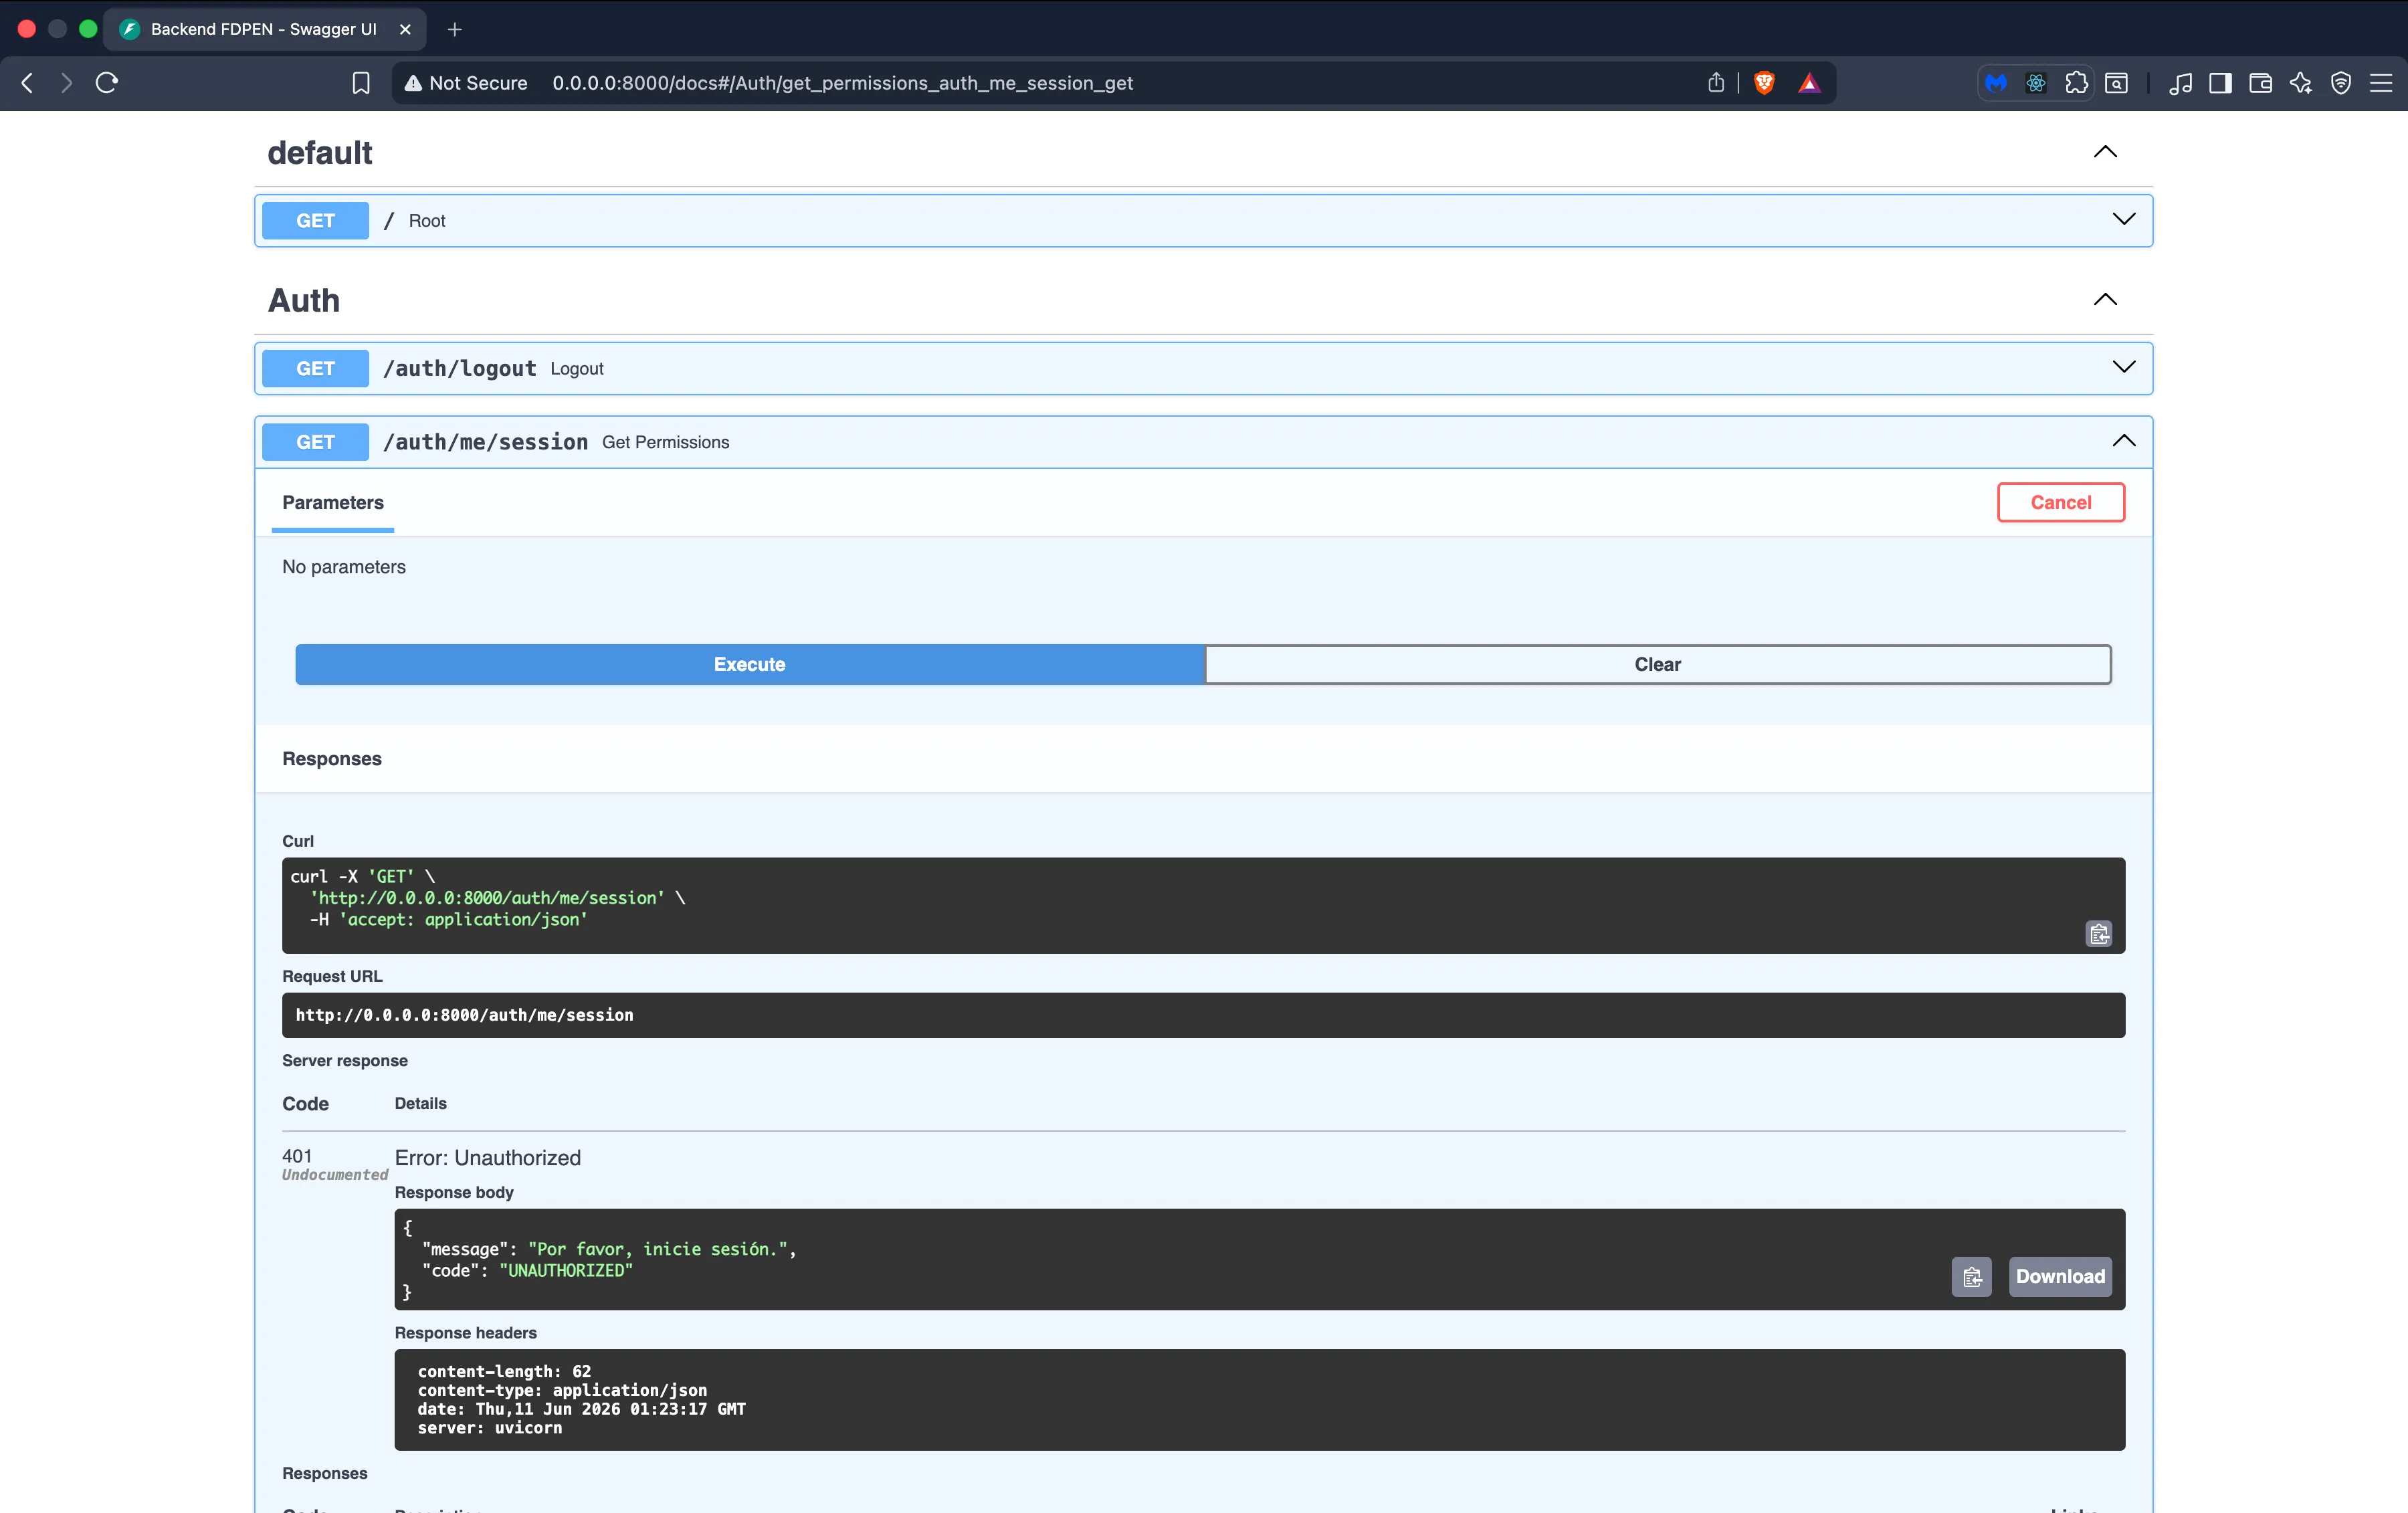Click the "Error: Unauthorized" text
Screen dimensions: 2408x1513
click(487, 1158)
